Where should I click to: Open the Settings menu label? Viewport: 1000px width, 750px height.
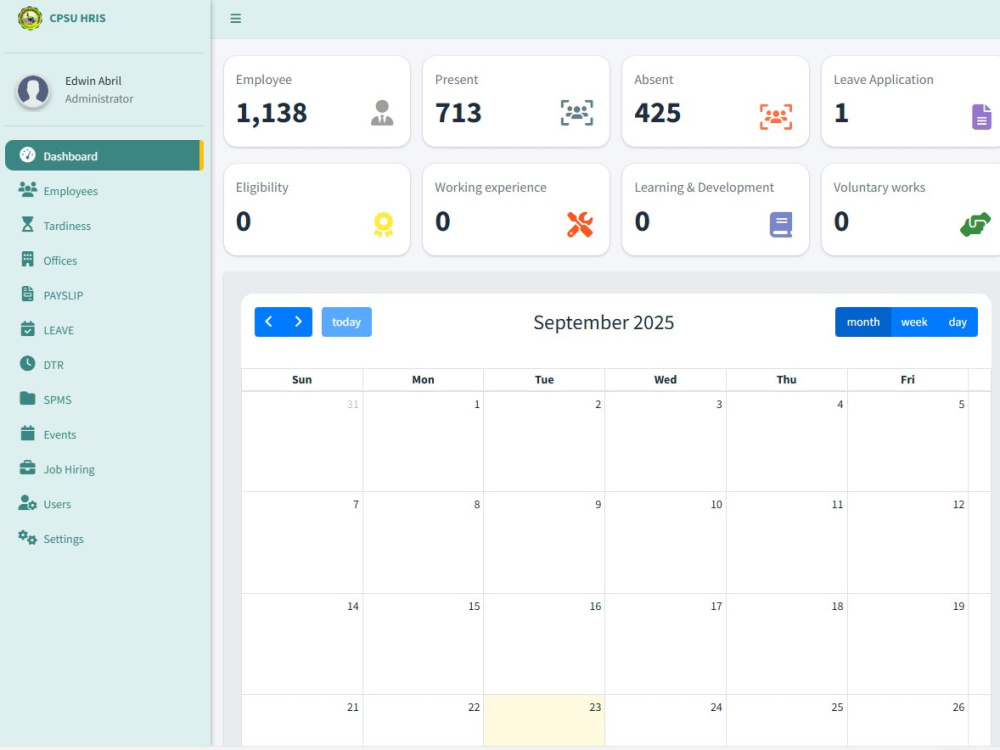point(63,539)
